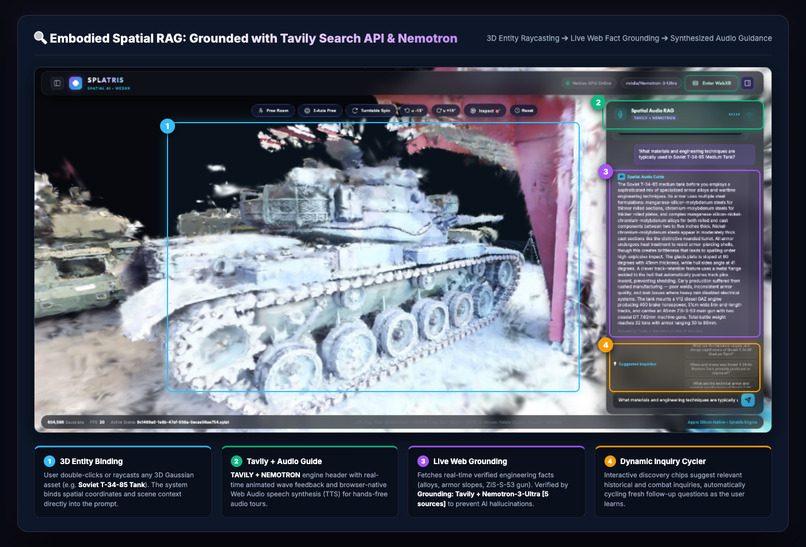Open the nvidia/Nemotron-3-Ultra model selector
806x547 pixels.
coord(651,83)
